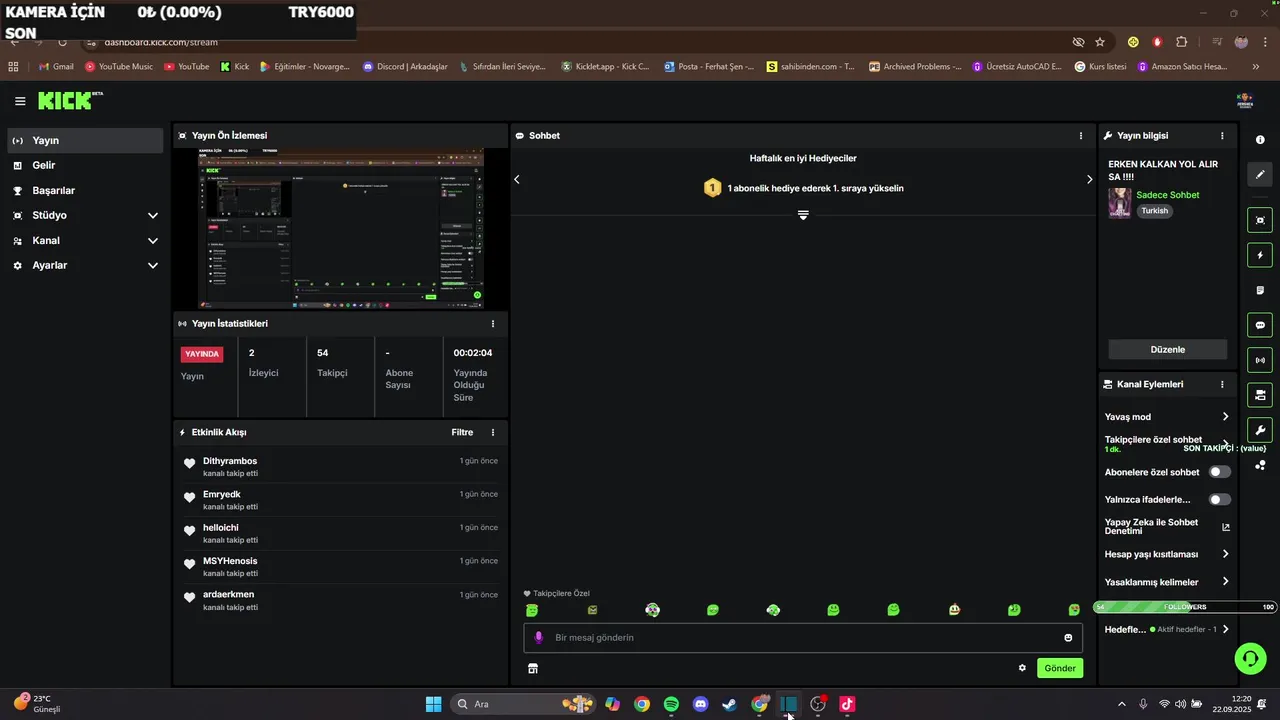1280x720 pixels.
Task: Open Yayın İstatistikleri three-dot menu
Action: point(492,324)
